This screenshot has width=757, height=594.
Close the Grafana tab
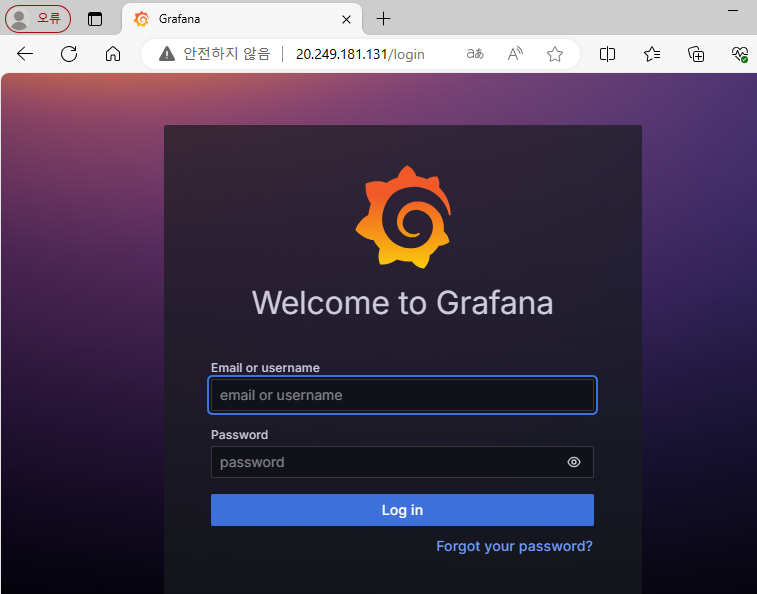pyautogui.click(x=346, y=19)
